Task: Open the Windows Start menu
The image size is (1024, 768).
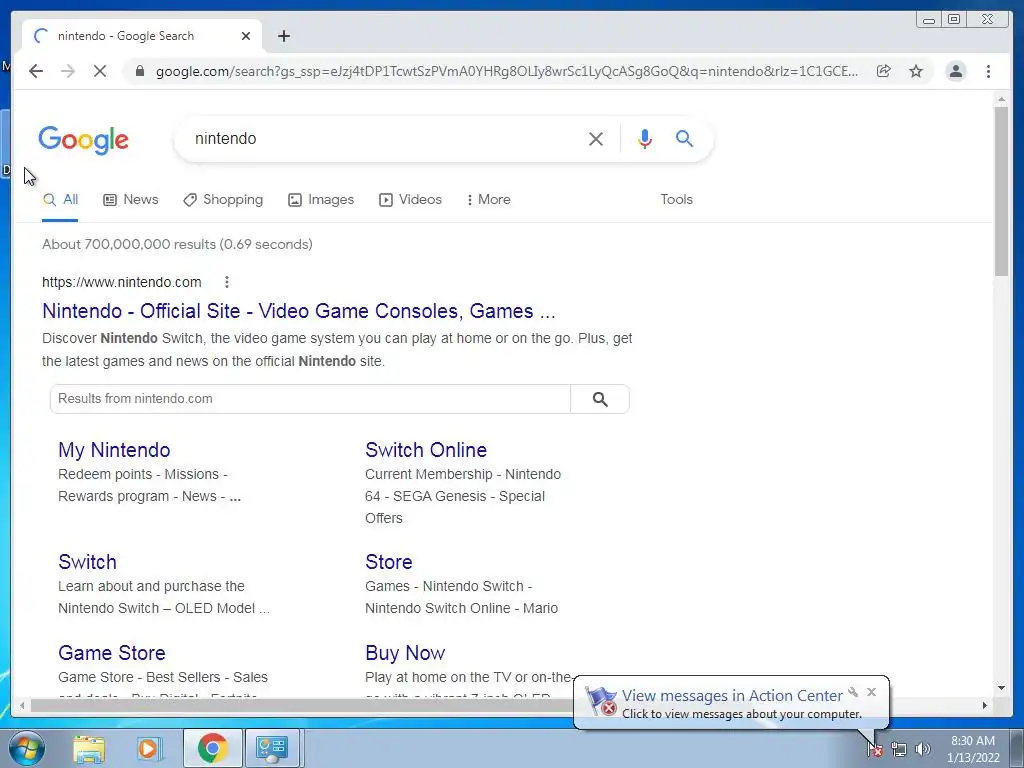Action: [26, 748]
